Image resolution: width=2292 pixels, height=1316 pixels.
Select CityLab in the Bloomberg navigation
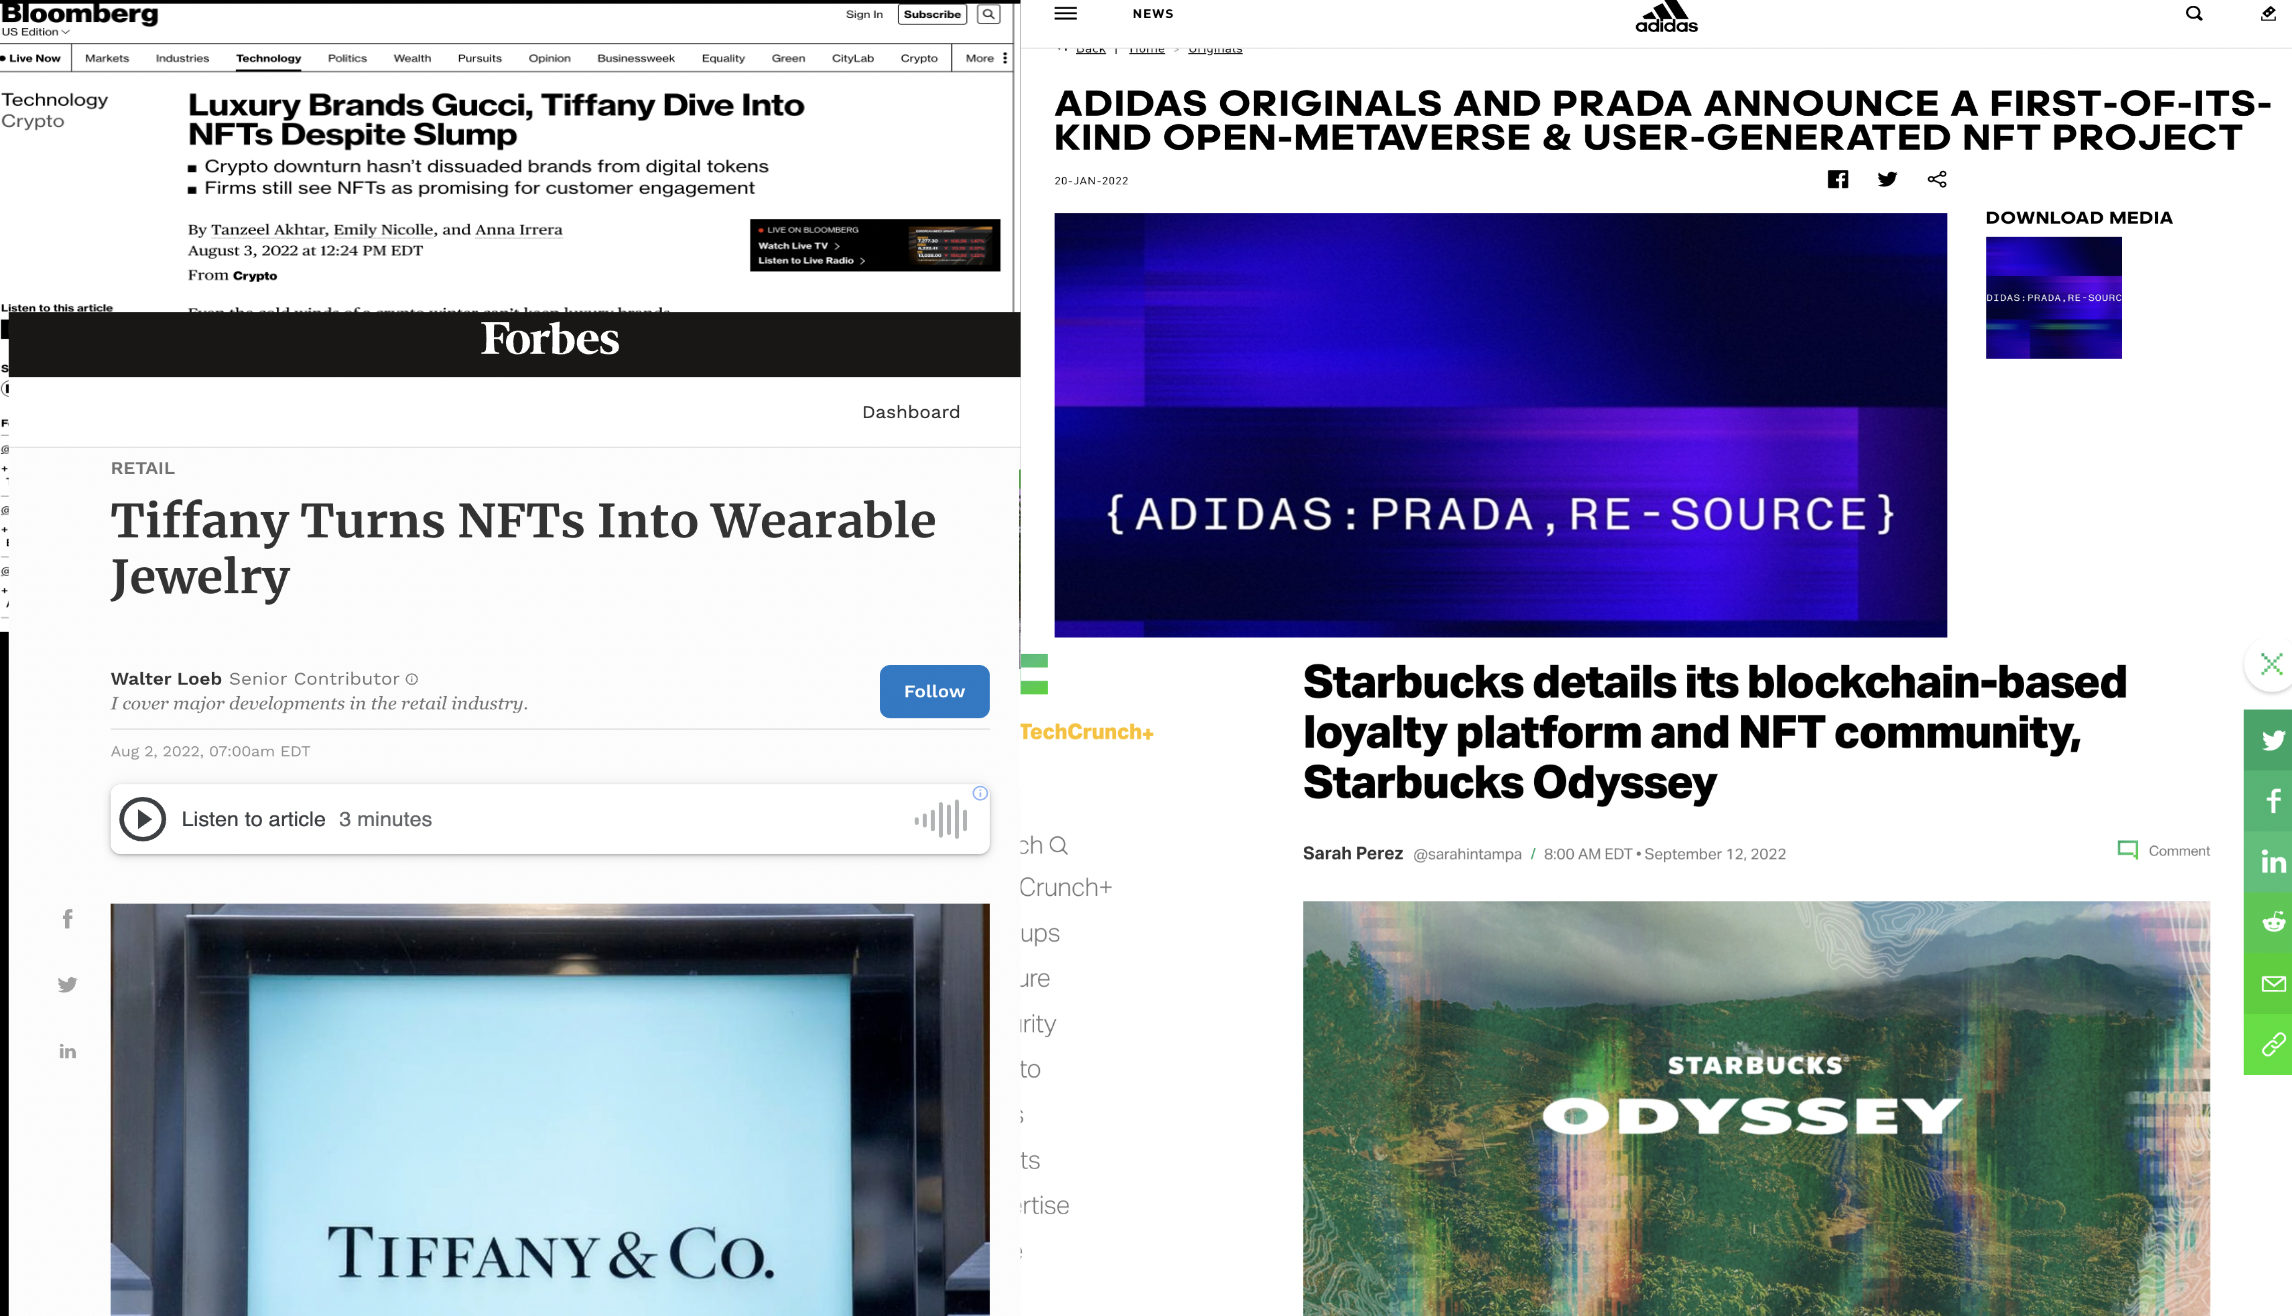pos(853,58)
